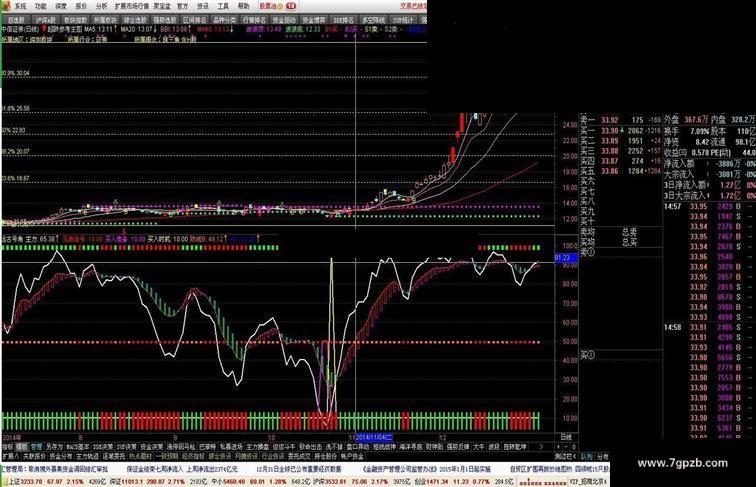Image resolution: width=756 pixels, height=487 pixels.
Task: Select the 私募进场 indicator tab
Action: pos(230,447)
